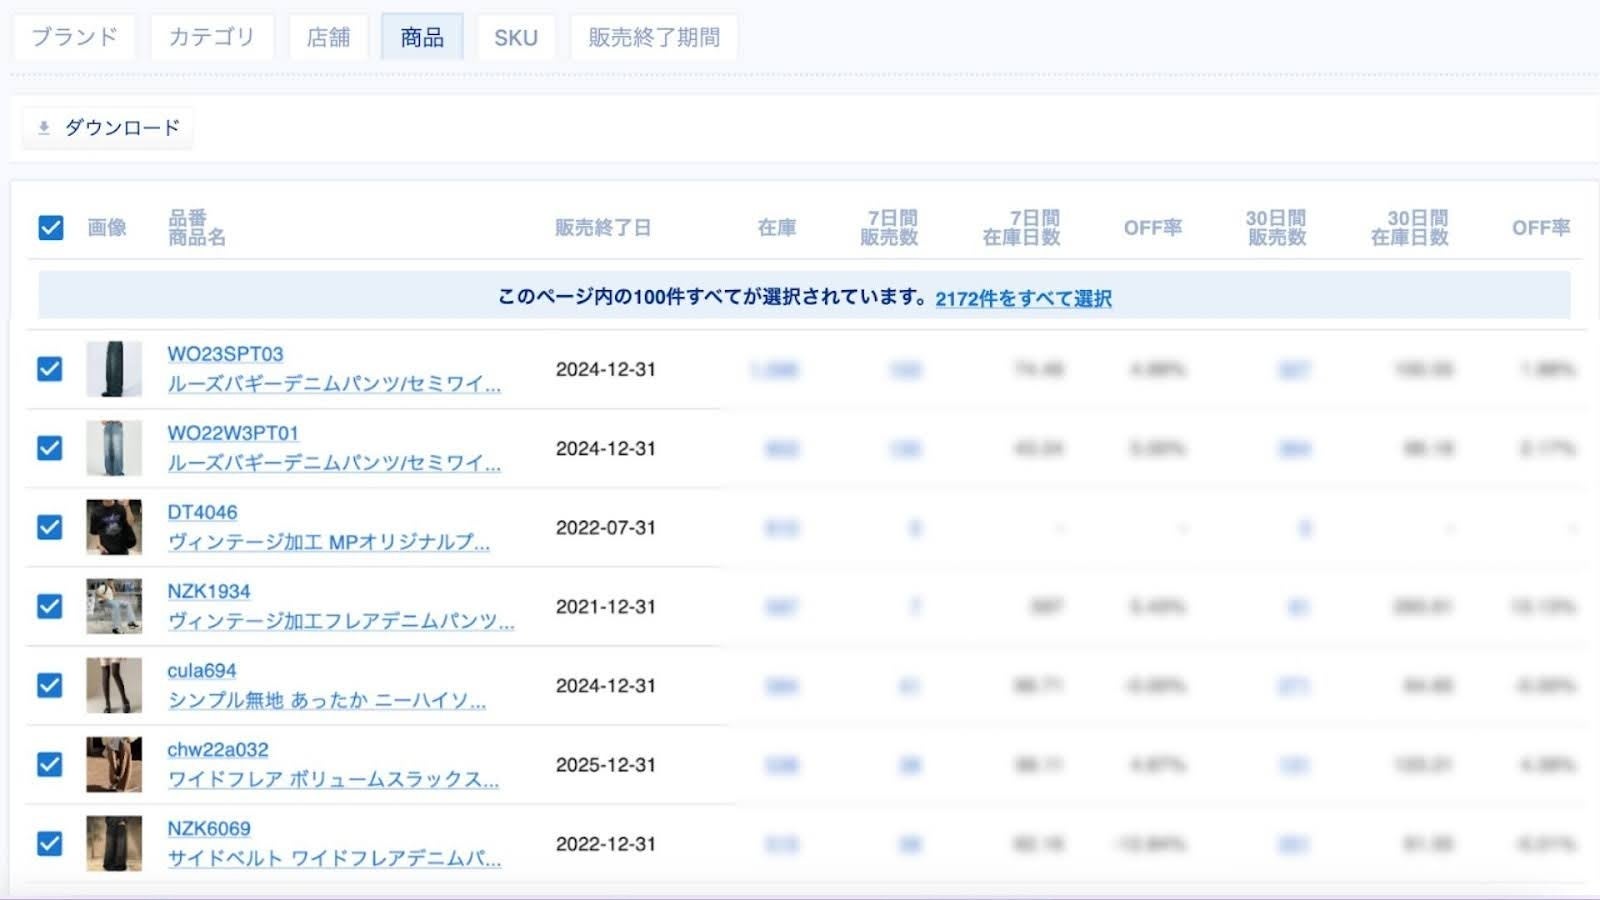Click end date 2022-07-31 for DT4046
The image size is (1600, 900).
click(x=606, y=527)
